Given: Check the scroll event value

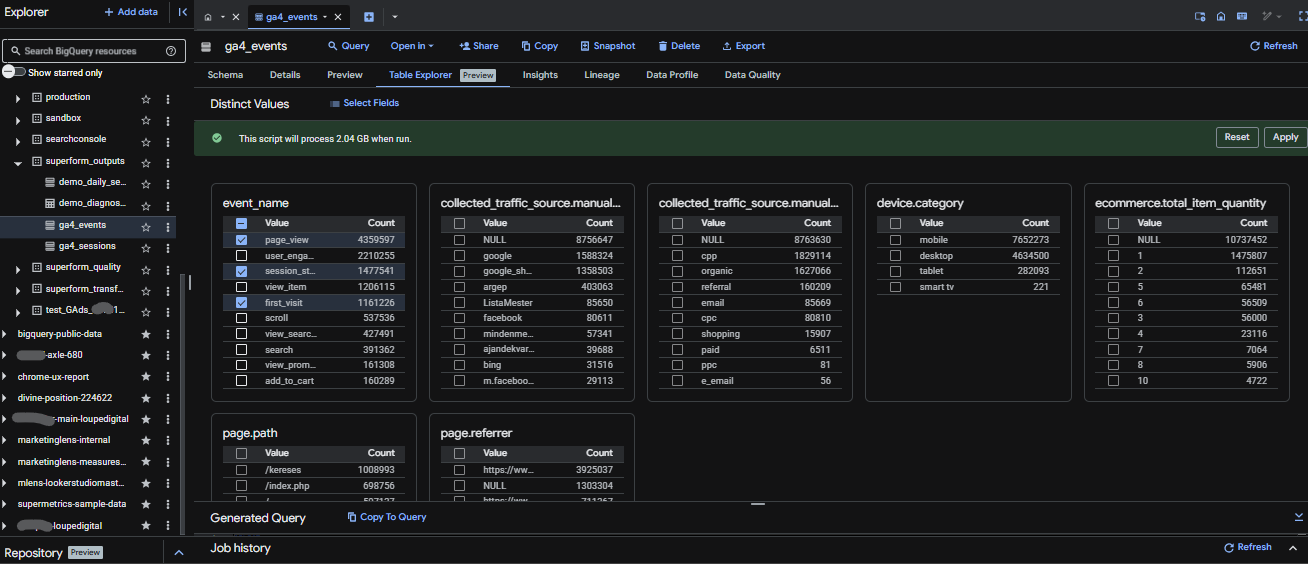Looking at the screenshot, I should click(x=241, y=318).
